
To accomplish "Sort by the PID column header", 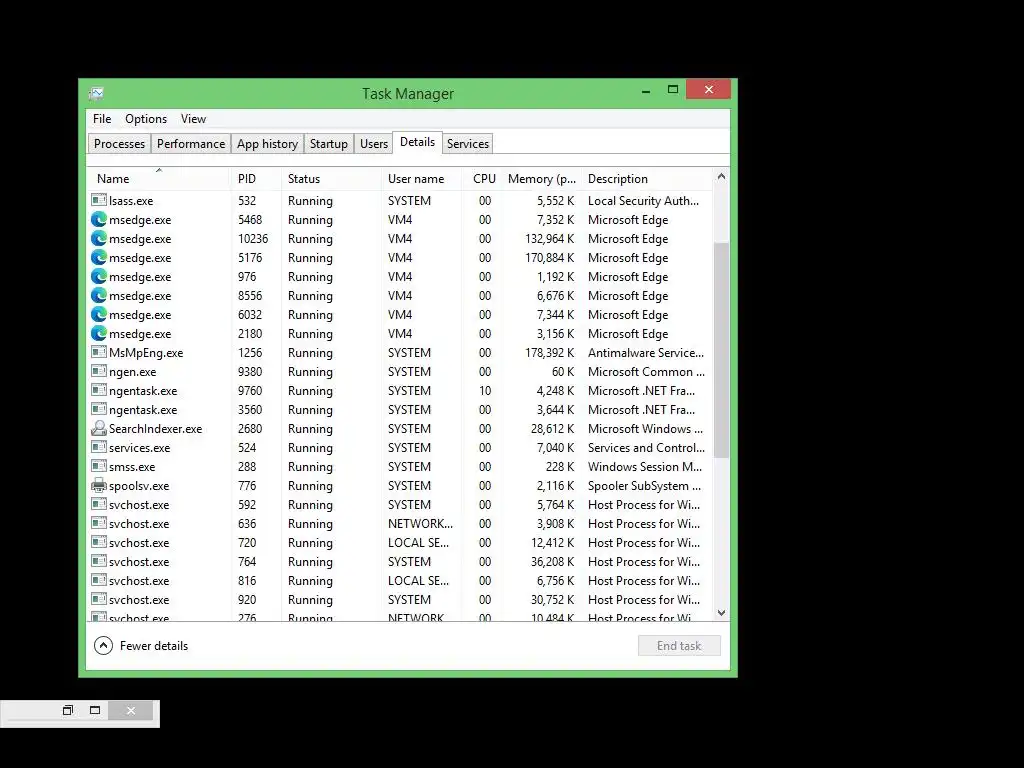I will coord(256,179).
